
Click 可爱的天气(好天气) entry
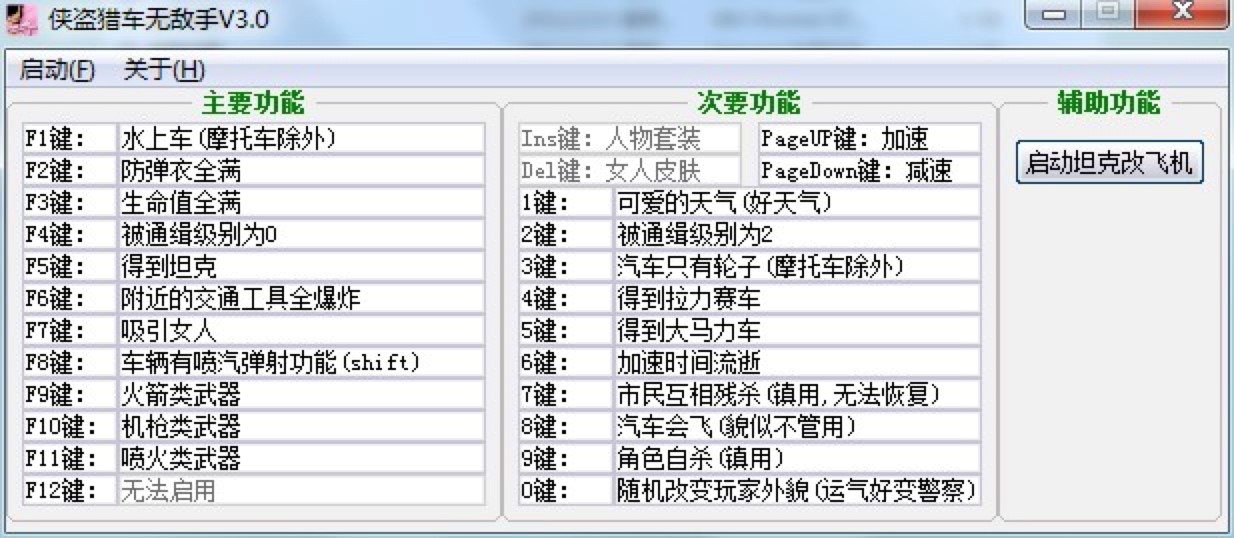point(797,203)
